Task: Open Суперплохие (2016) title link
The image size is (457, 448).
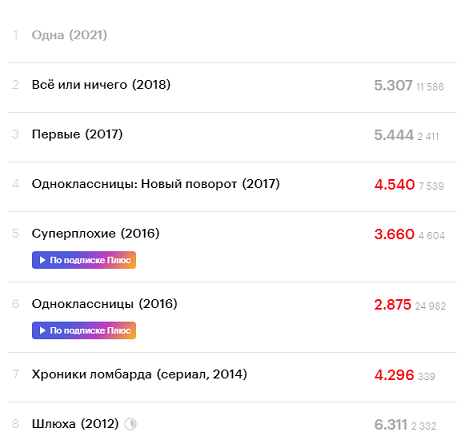Action: [x=96, y=233]
